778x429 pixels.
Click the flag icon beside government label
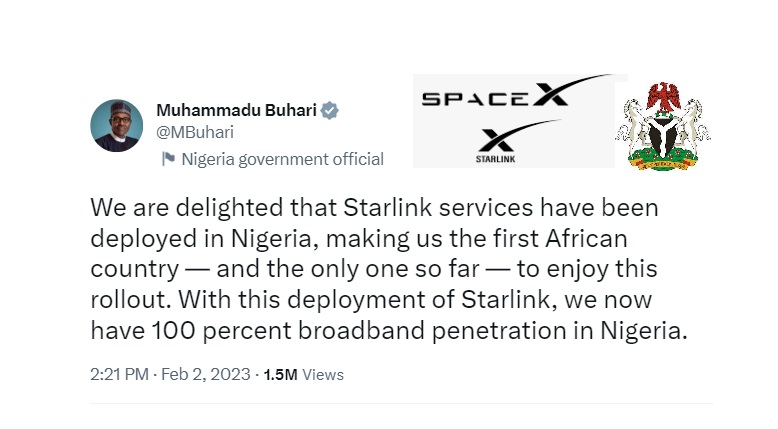tap(168, 159)
